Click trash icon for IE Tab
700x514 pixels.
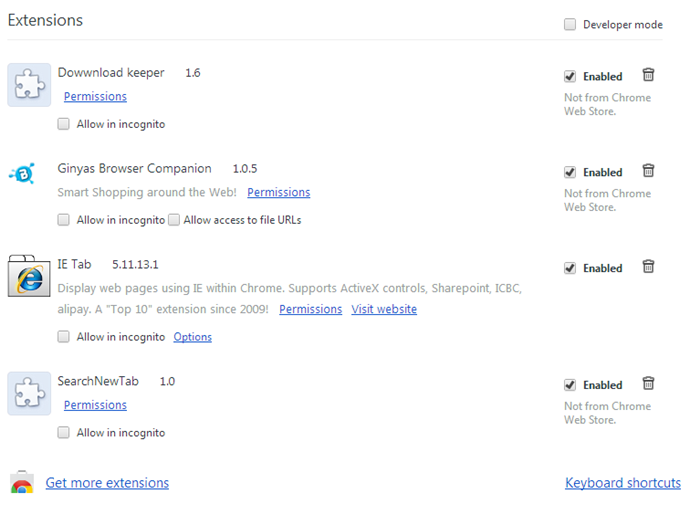coord(648,267)
